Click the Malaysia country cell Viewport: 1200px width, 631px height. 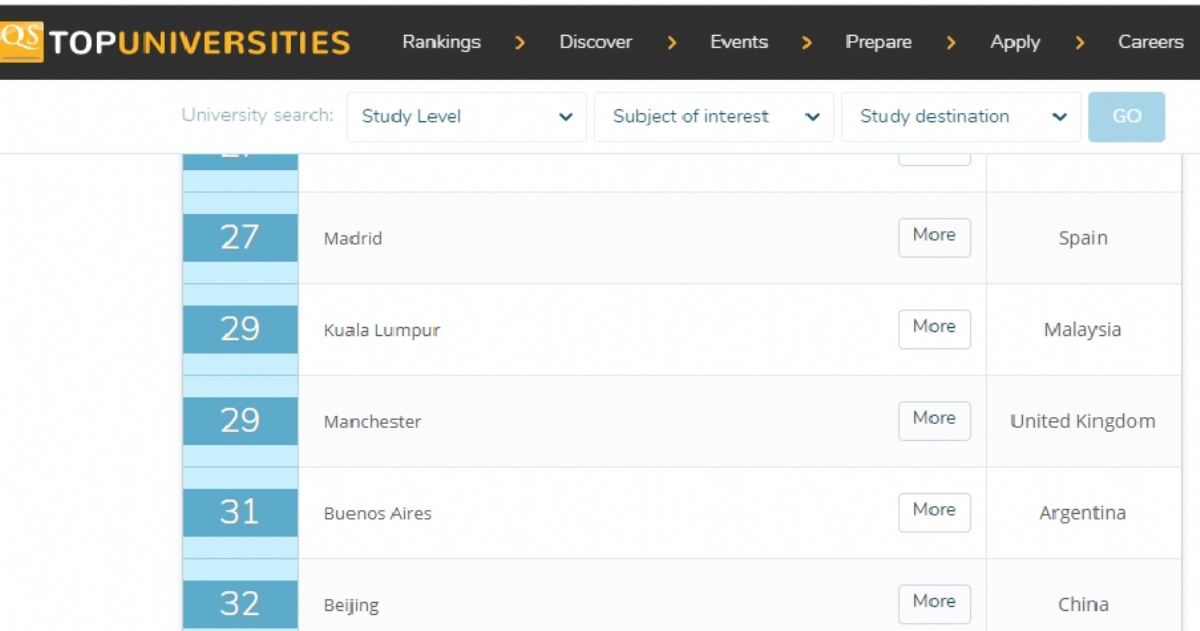tap(1083, 329)
